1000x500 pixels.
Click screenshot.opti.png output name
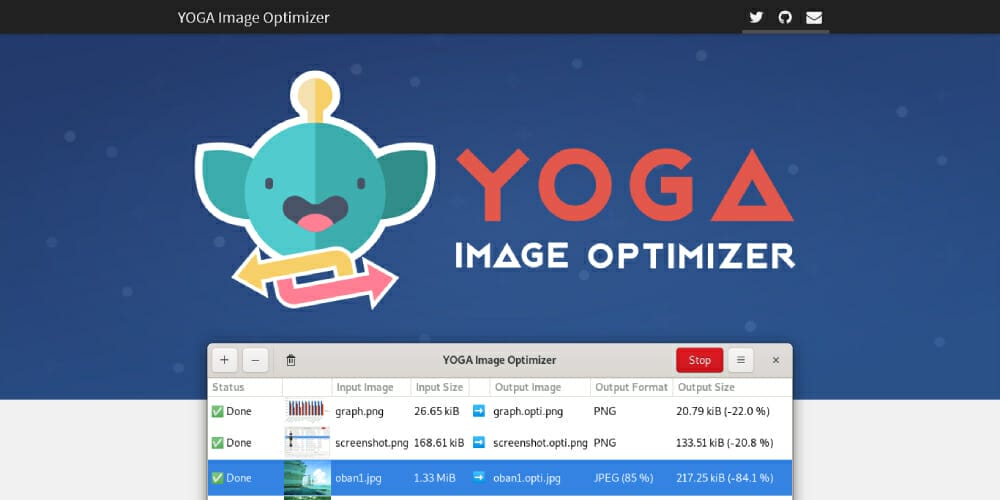tap(540, 443)
